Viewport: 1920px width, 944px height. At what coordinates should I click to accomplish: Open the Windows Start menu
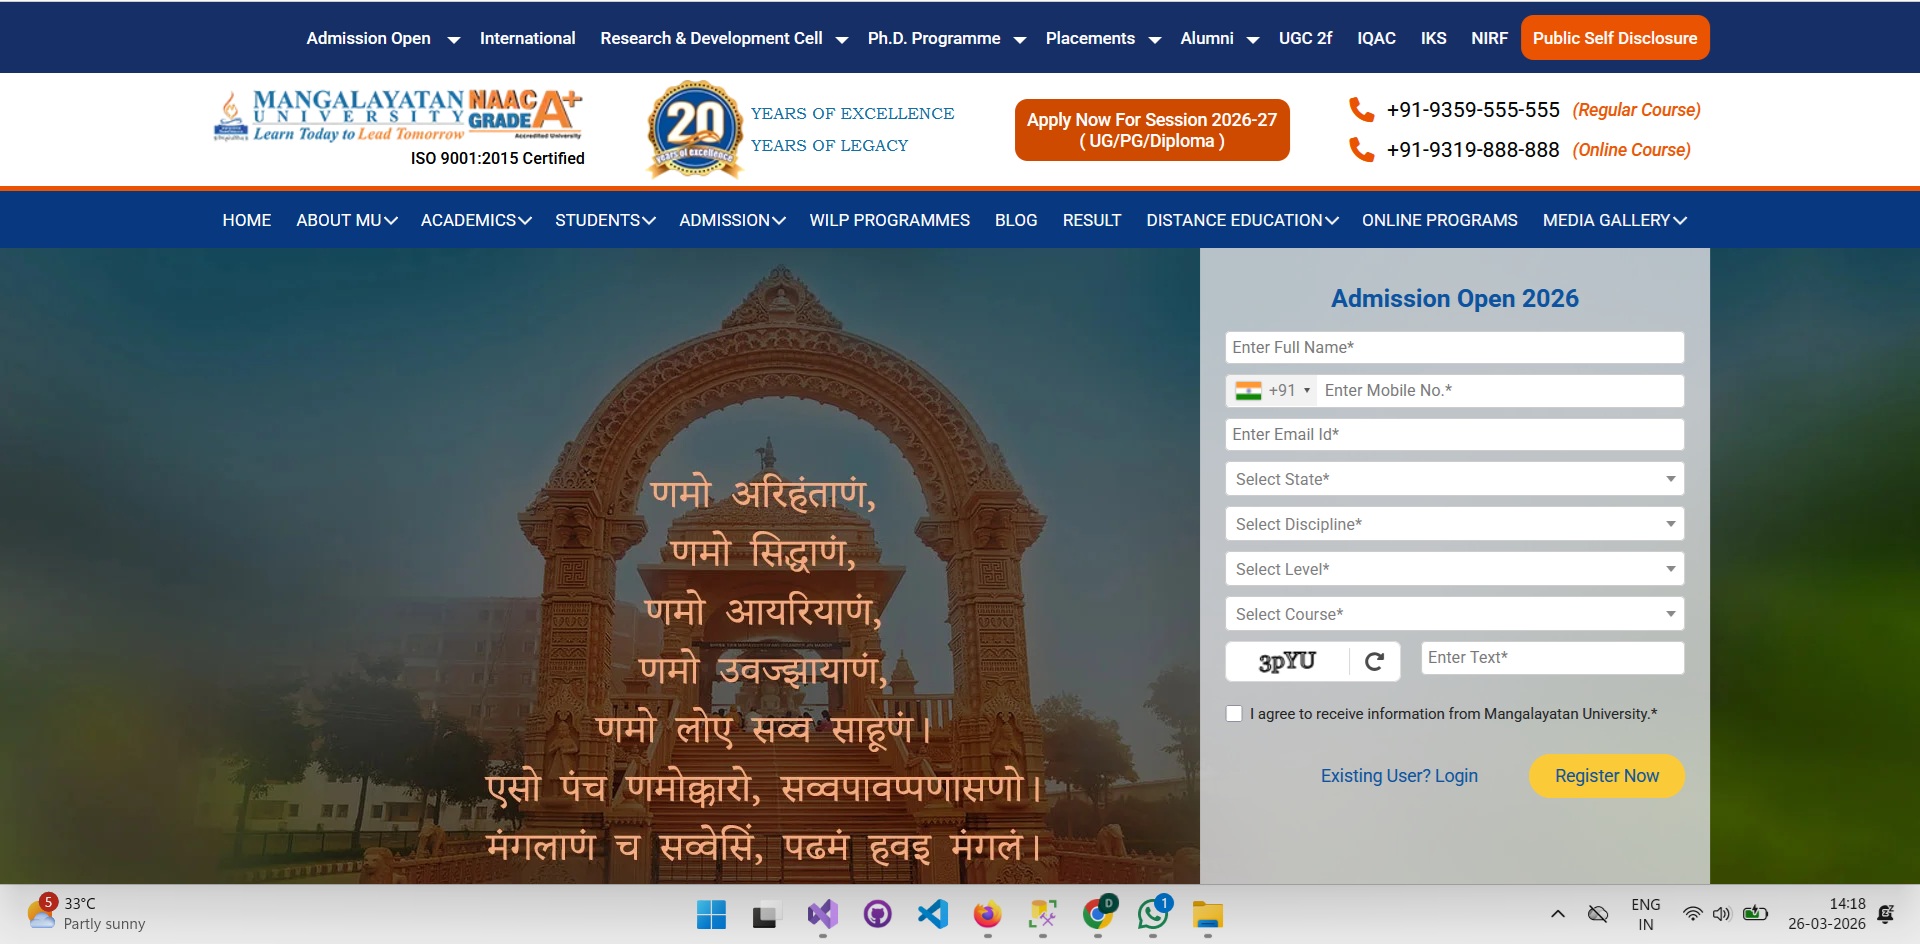click(711, 914)
